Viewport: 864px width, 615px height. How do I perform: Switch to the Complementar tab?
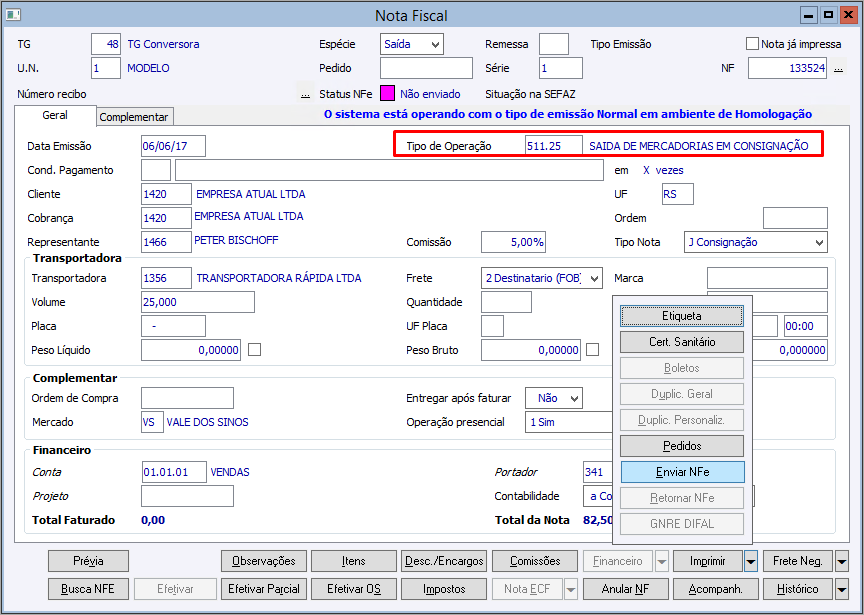tap(134, 117)
